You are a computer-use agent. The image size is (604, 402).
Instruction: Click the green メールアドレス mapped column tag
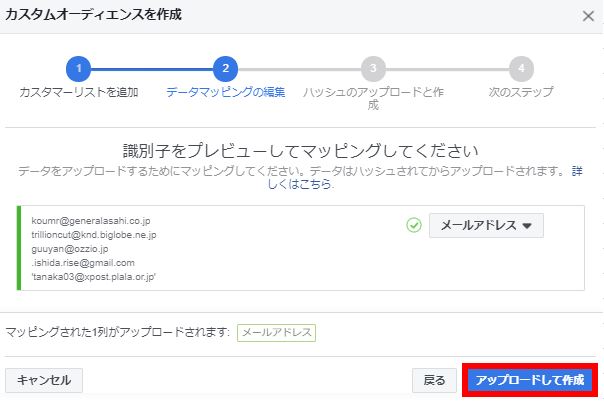(276, 332)
